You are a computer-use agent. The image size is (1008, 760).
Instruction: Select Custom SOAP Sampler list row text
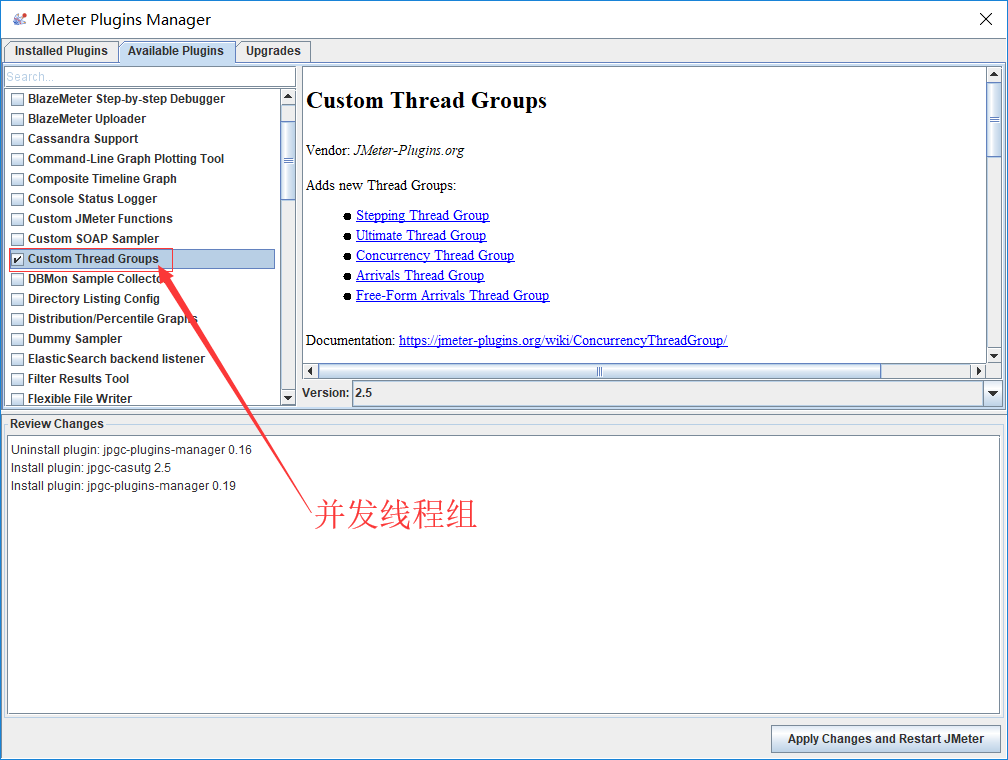pyautogui.click(x=93, y=239)
